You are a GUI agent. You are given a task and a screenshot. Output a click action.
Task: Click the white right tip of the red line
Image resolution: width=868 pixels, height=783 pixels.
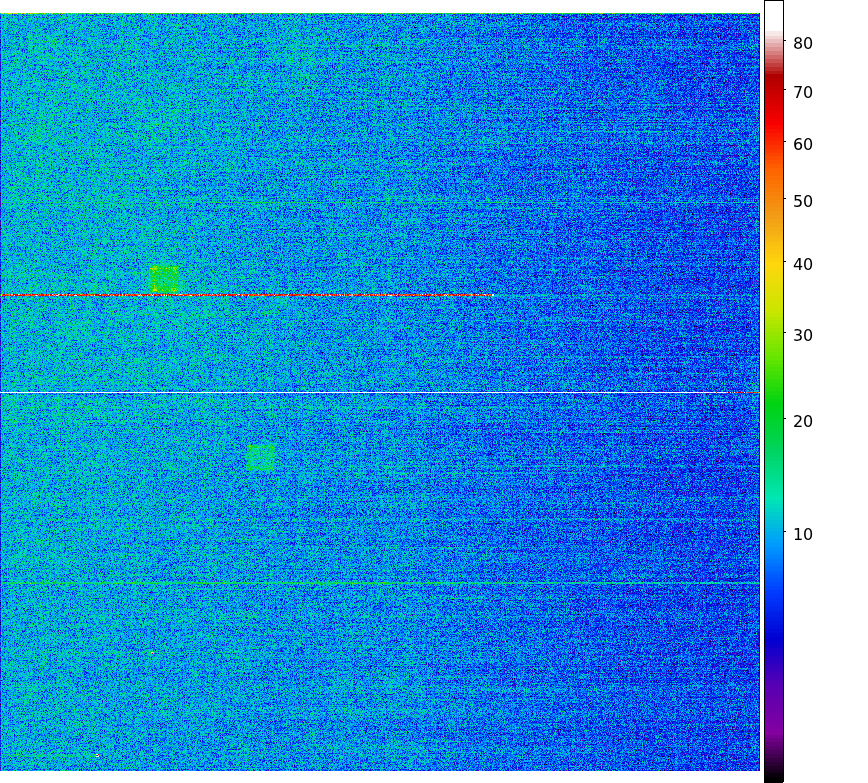click(491, 295)
